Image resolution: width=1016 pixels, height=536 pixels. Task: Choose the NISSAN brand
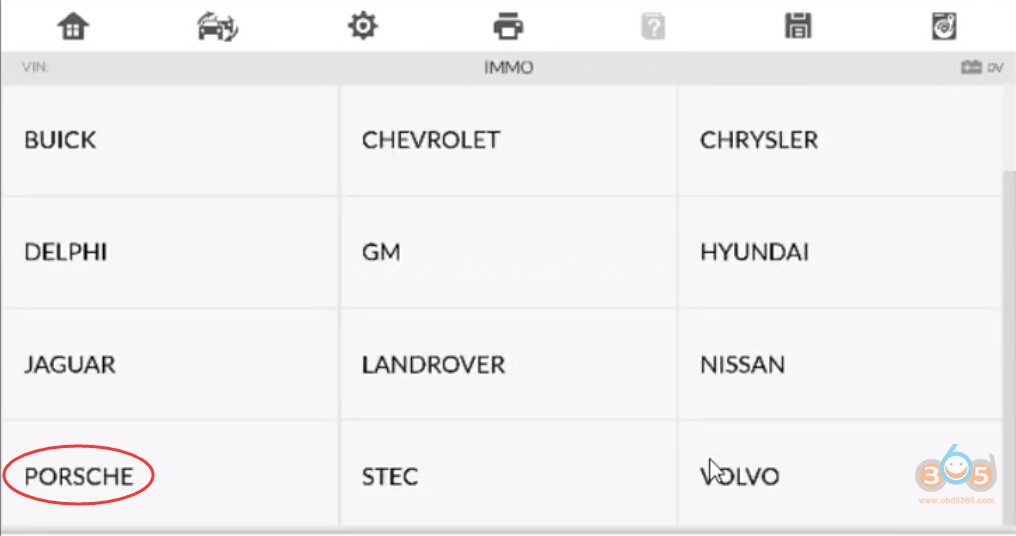click(840, 364)
